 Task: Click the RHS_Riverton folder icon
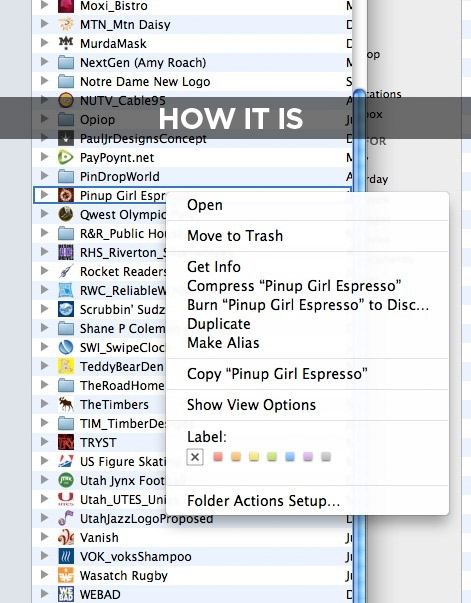(66, 252)
